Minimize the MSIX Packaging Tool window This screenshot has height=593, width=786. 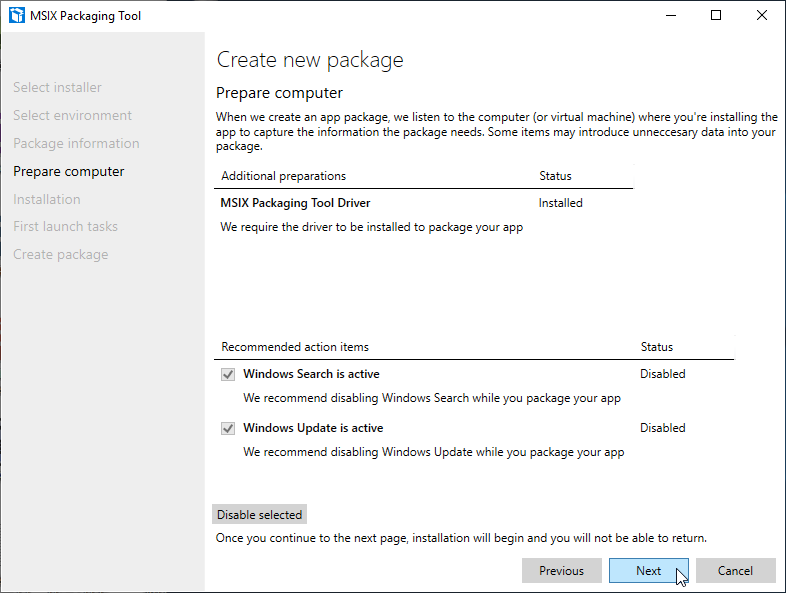[x=670, y=16]
